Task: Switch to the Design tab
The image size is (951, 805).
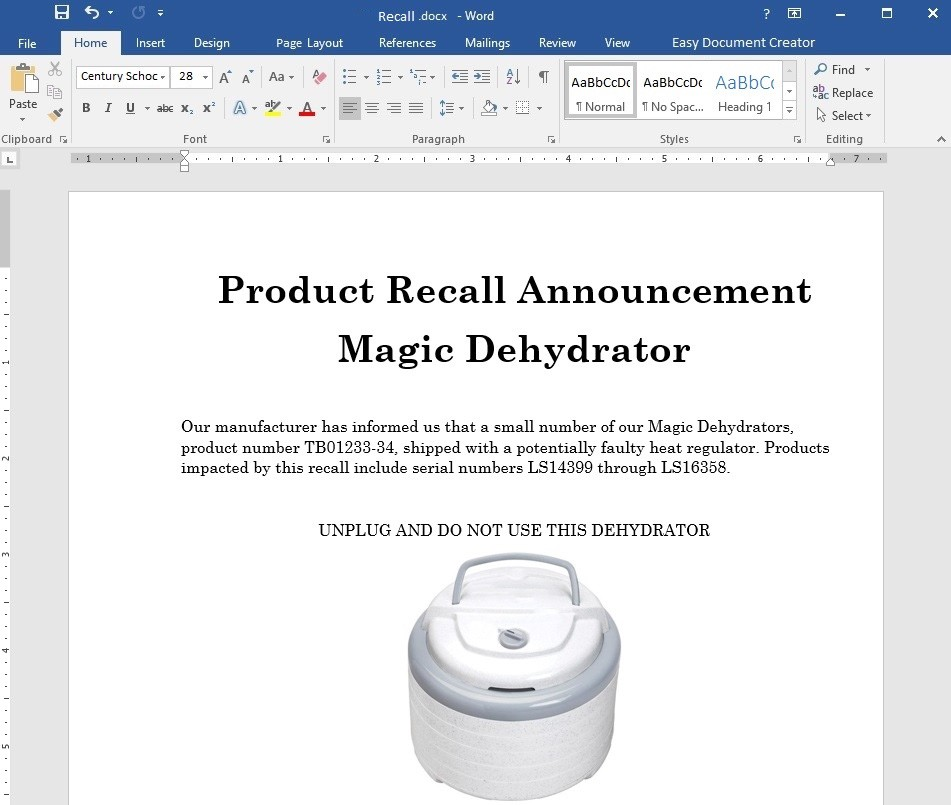Action: click(x=212, y=43)
